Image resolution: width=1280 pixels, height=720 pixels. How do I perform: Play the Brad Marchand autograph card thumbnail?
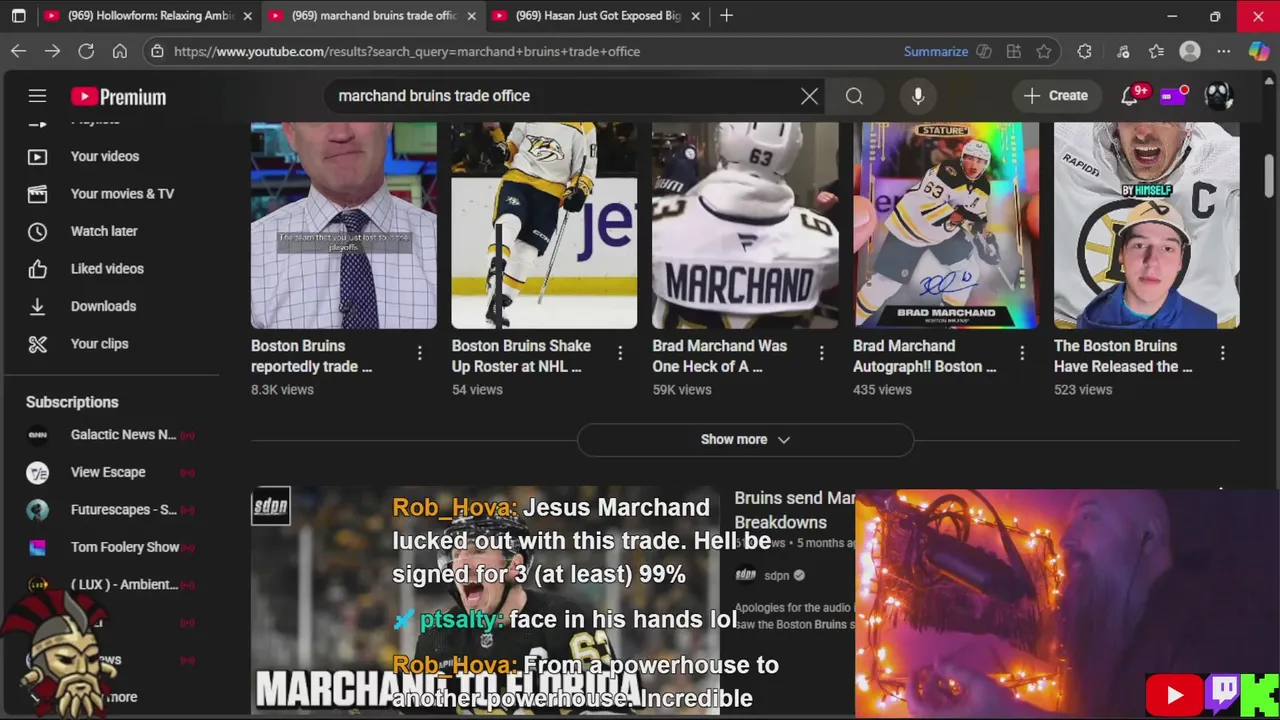(x=946, y=225)
